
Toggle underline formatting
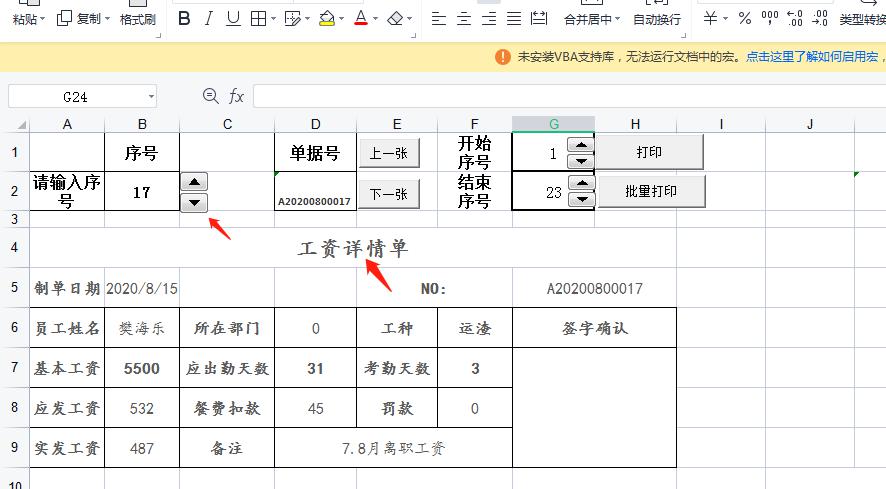233,19
